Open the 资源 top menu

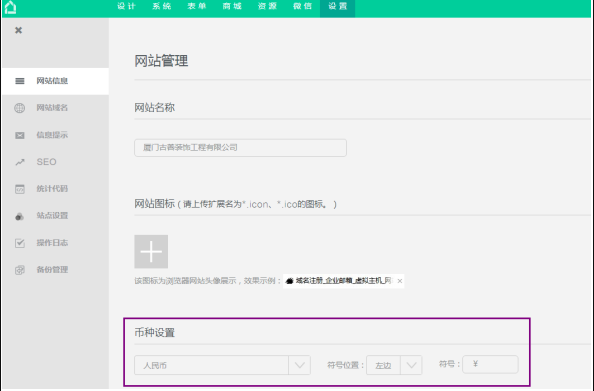pos(267,6)
